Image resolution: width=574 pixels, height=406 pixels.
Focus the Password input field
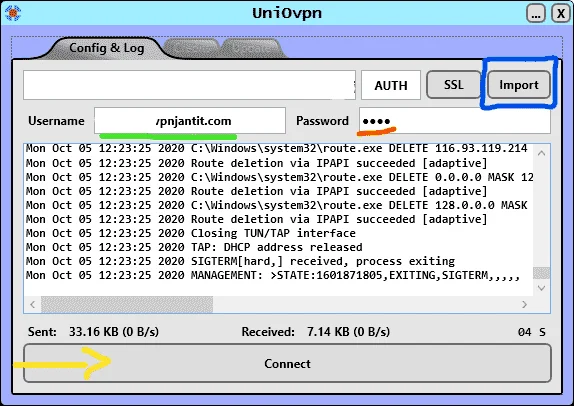(455, 120)
